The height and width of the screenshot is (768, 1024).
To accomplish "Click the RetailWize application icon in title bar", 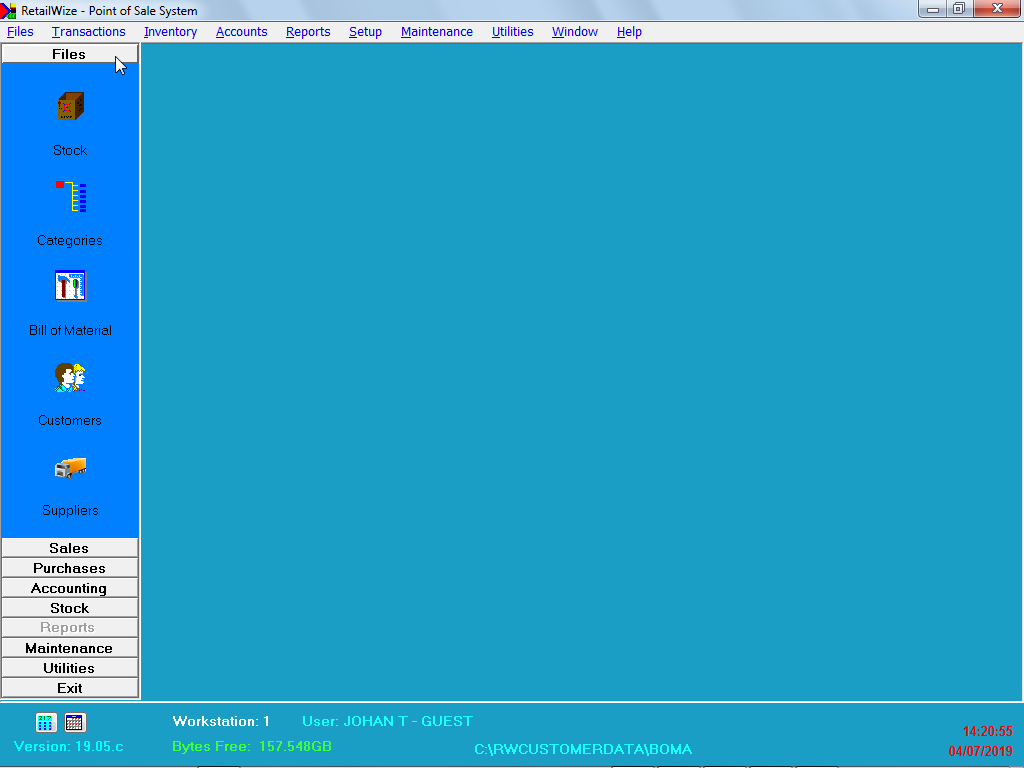I will (x=9, y=10).
